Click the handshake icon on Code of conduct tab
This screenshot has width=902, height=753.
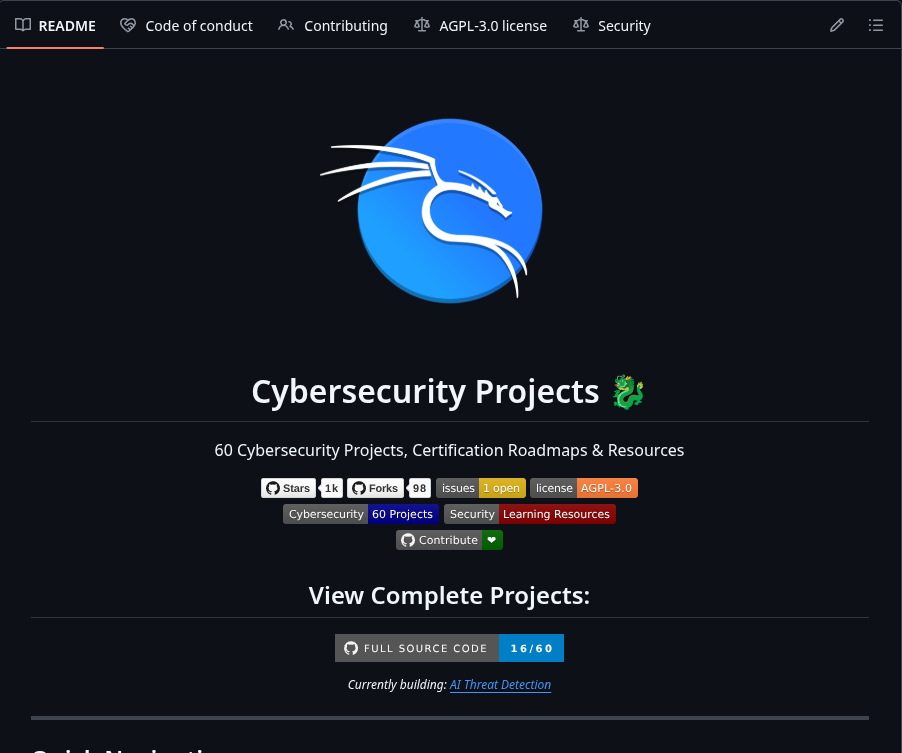[x=127, y=25]
